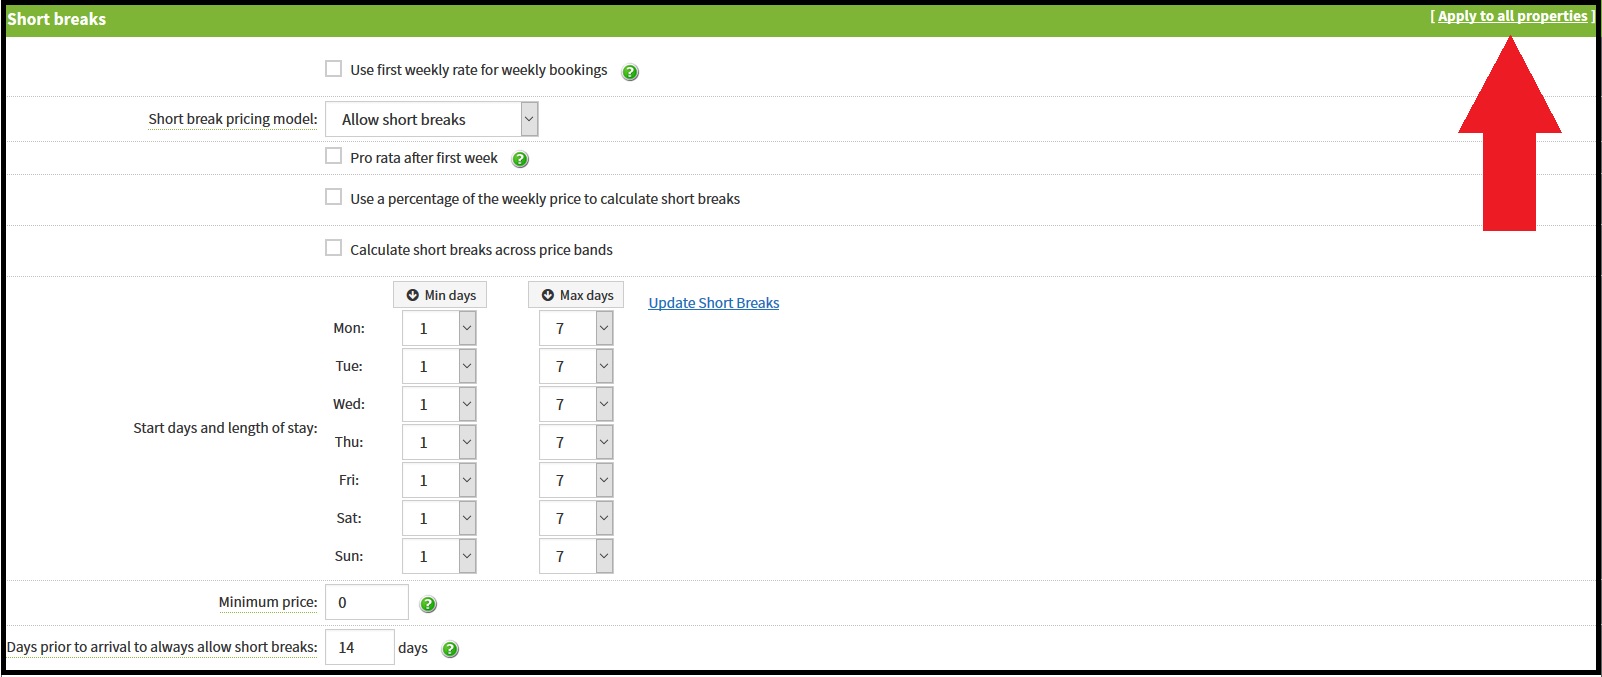
Task: Tick the Pro rata after first week checkbox
Action: (x=334, y=157)
